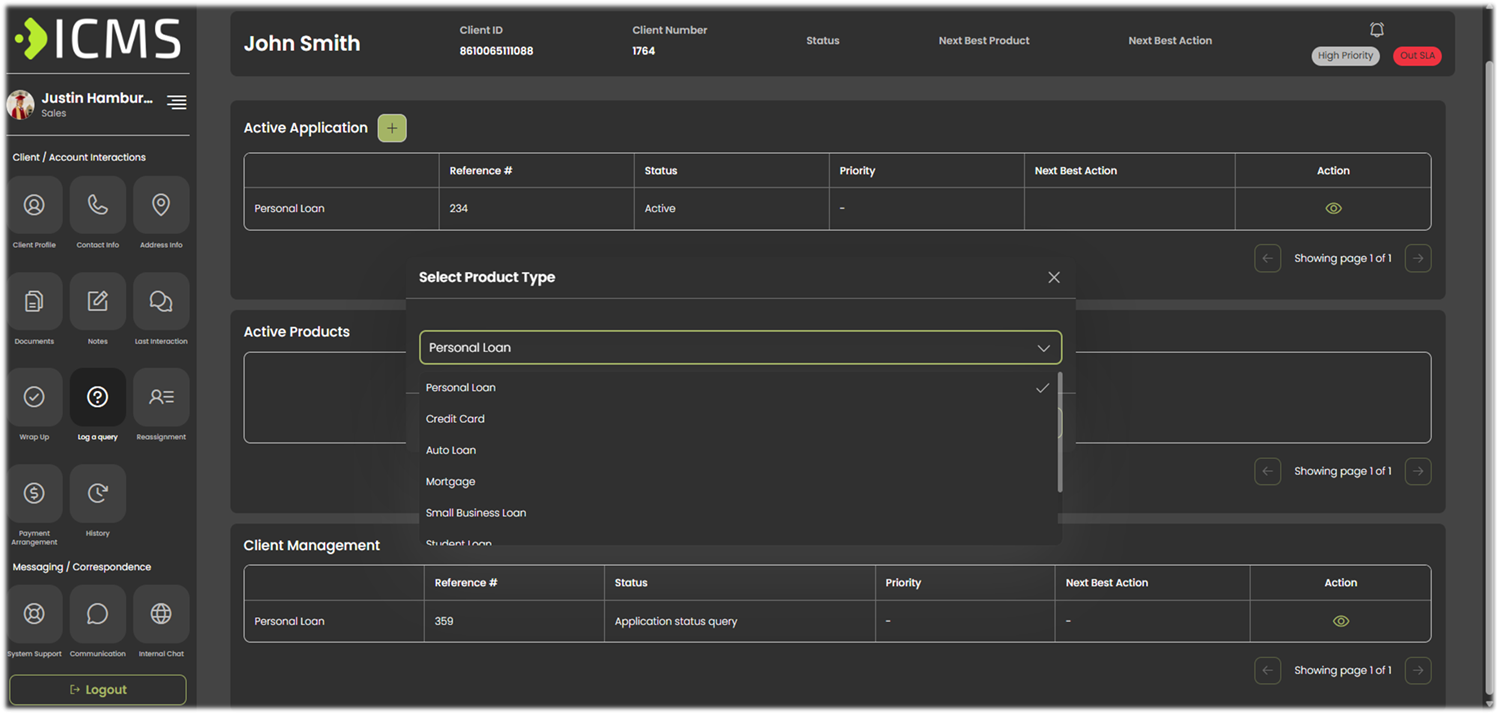1499x714 pixels.
Task: Select Auto Loan option
Action: pyautogui.click(x=451, y=450)
